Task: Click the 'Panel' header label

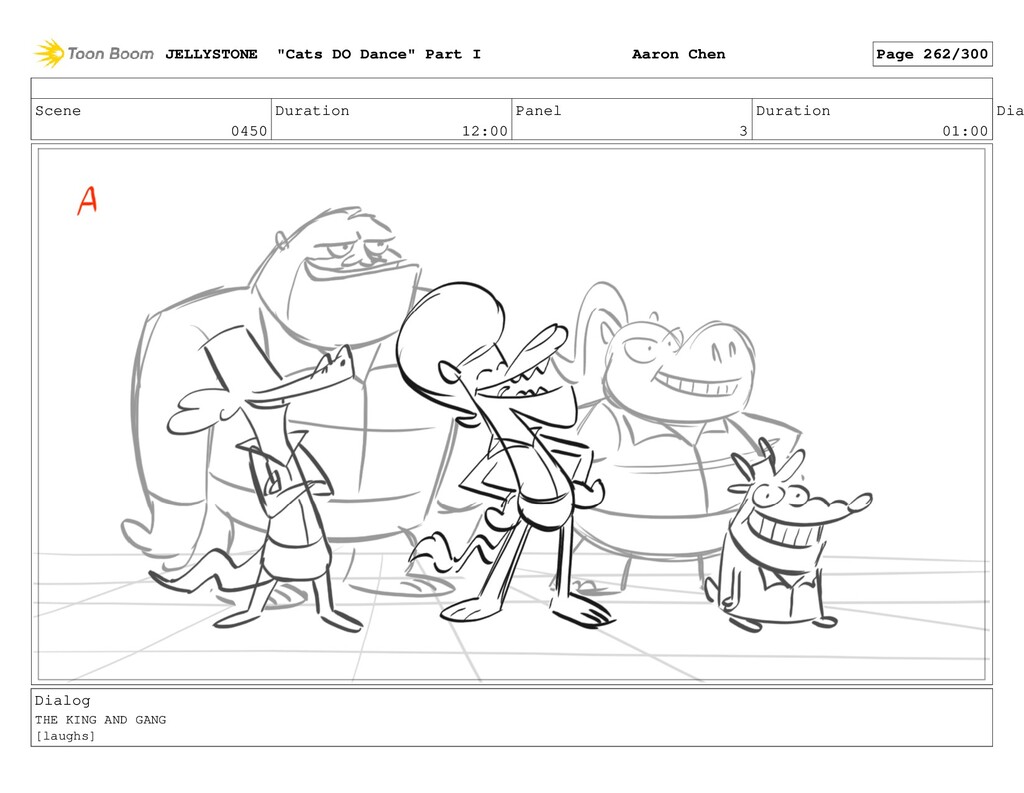Action: point(538,110)
